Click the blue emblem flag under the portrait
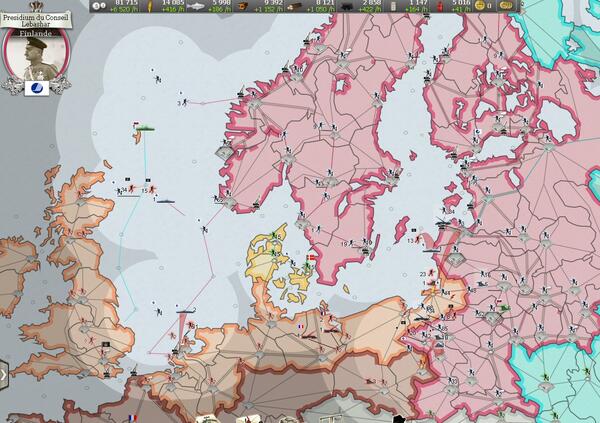The image size is (600, 423). pos(37,88)
